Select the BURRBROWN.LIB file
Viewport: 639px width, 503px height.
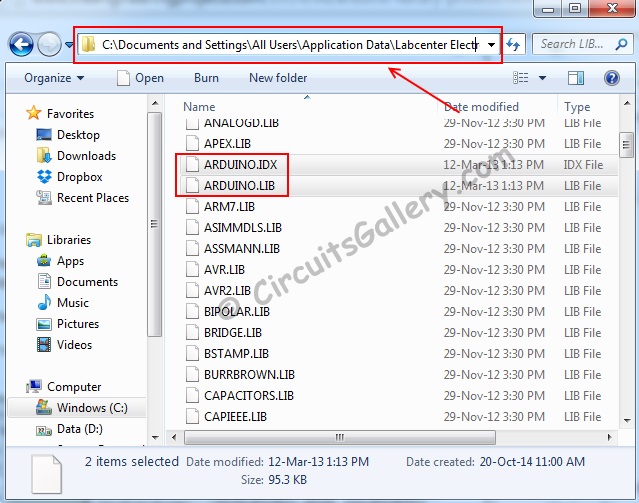(249, 375)
